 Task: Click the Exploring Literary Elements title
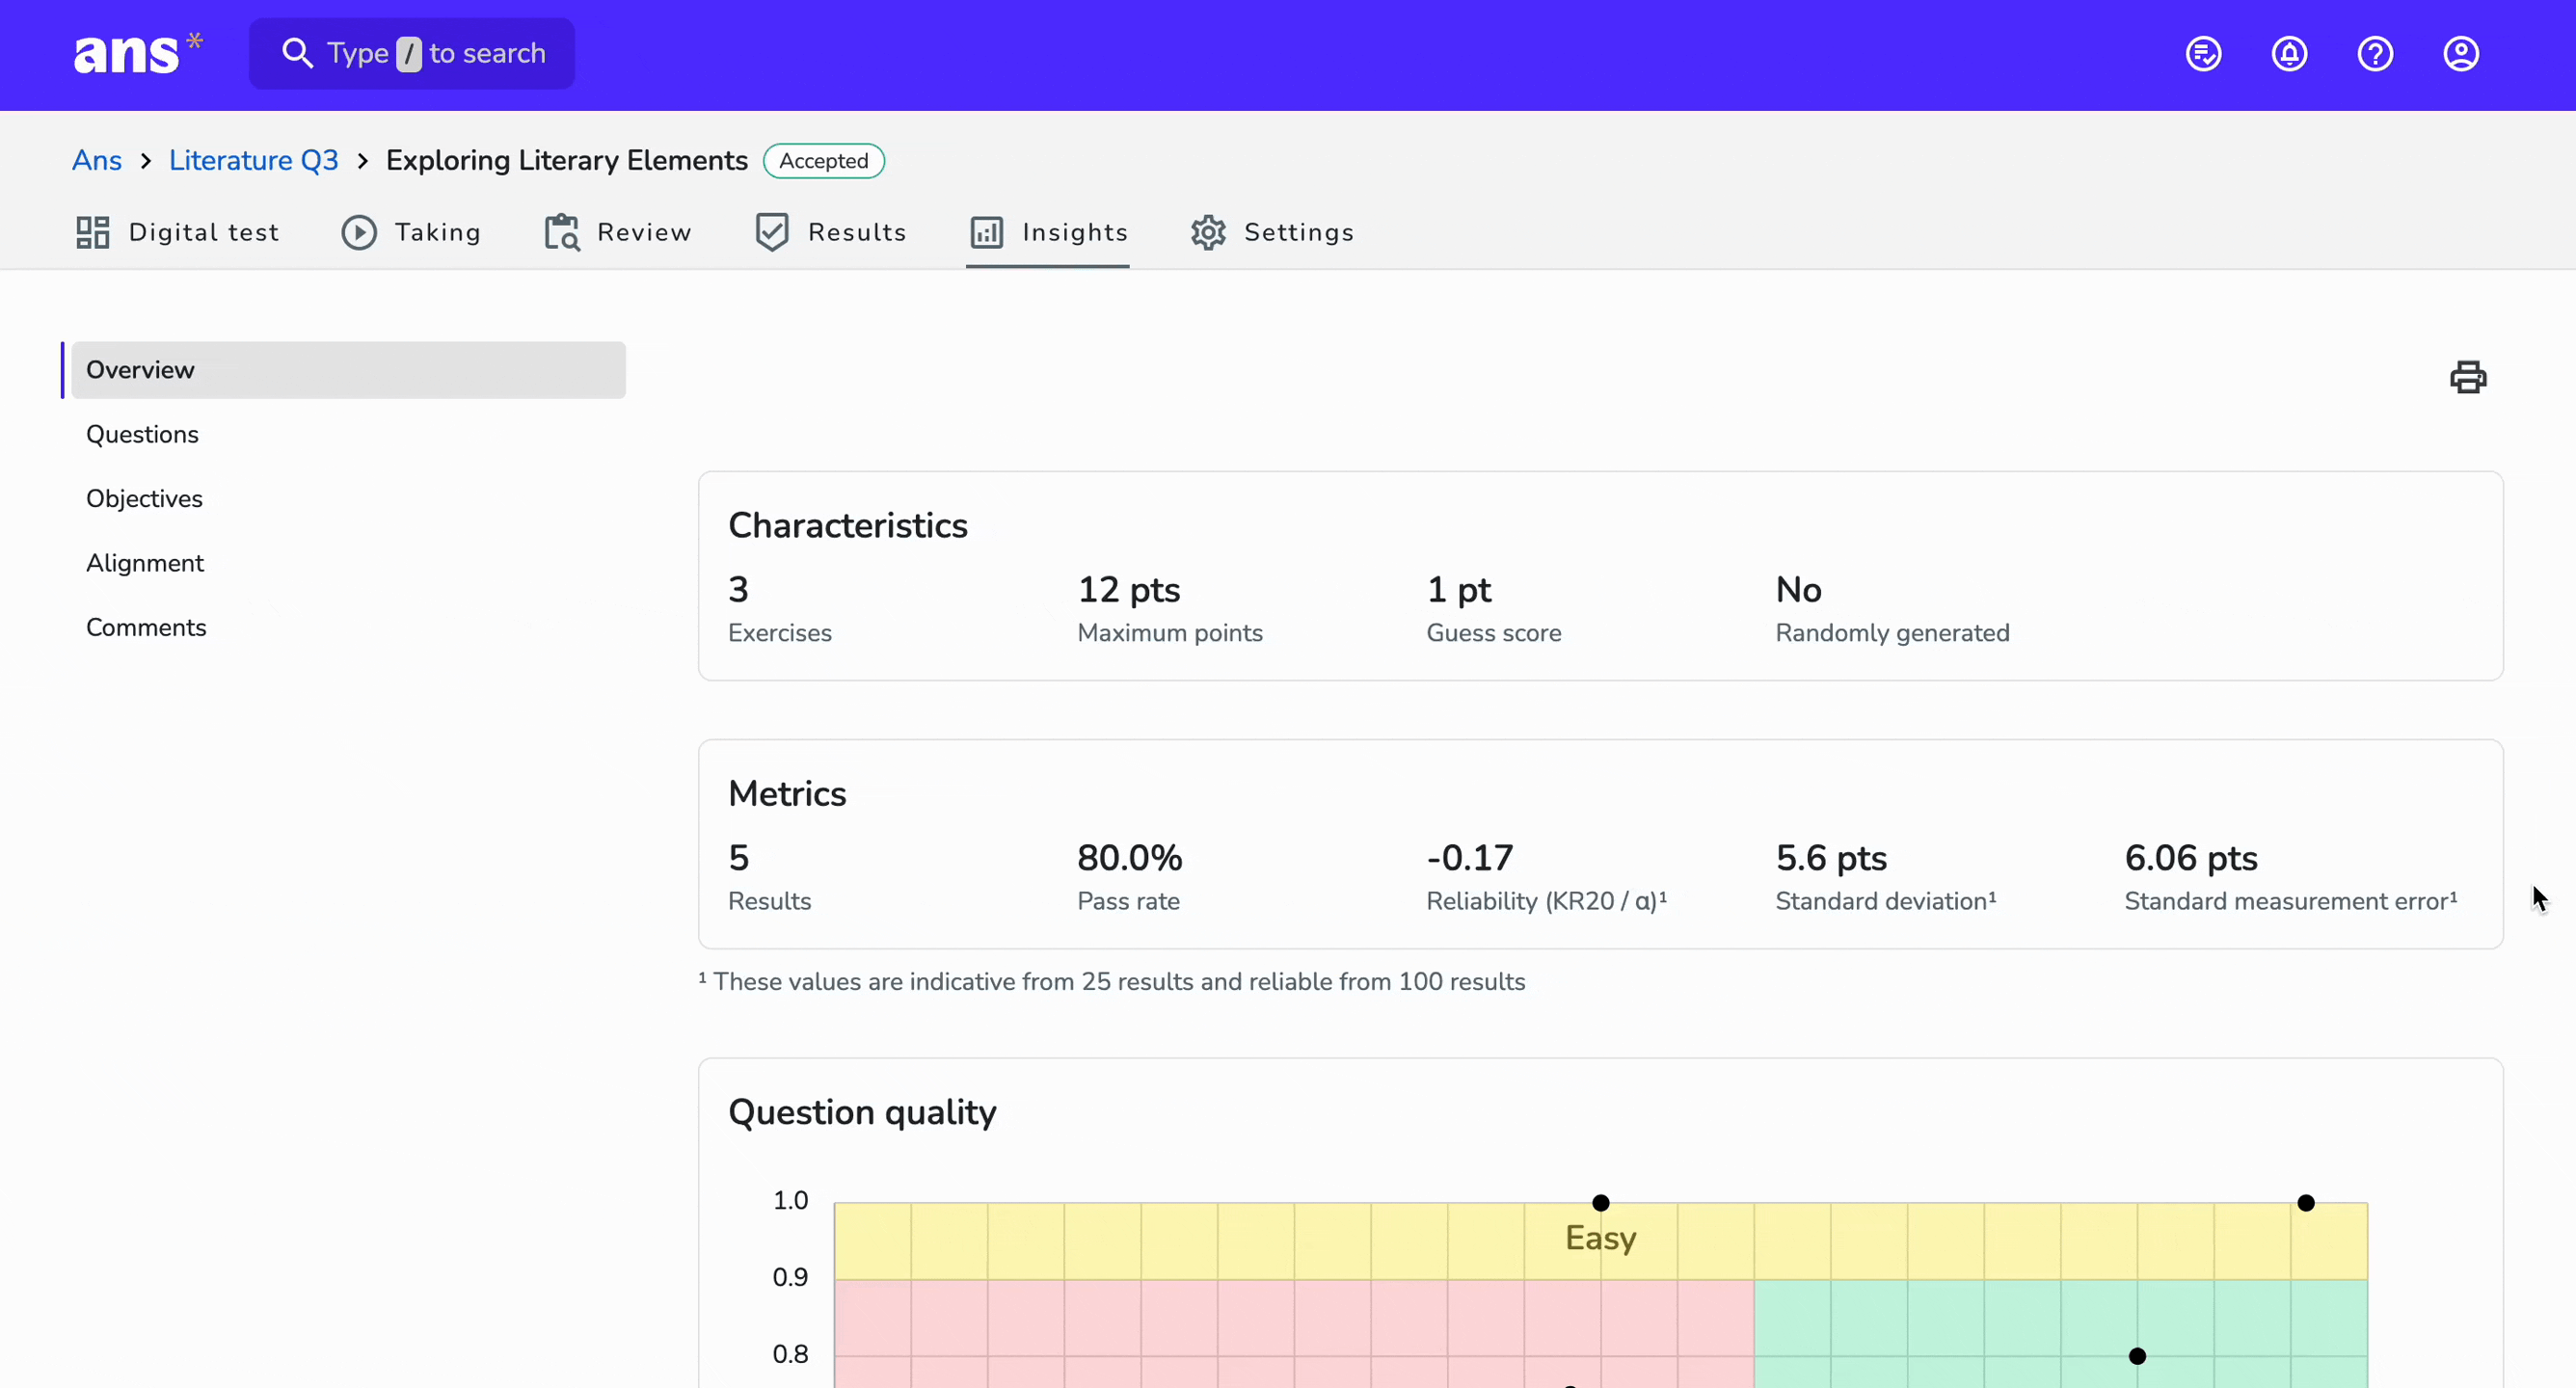coord(567,160)
